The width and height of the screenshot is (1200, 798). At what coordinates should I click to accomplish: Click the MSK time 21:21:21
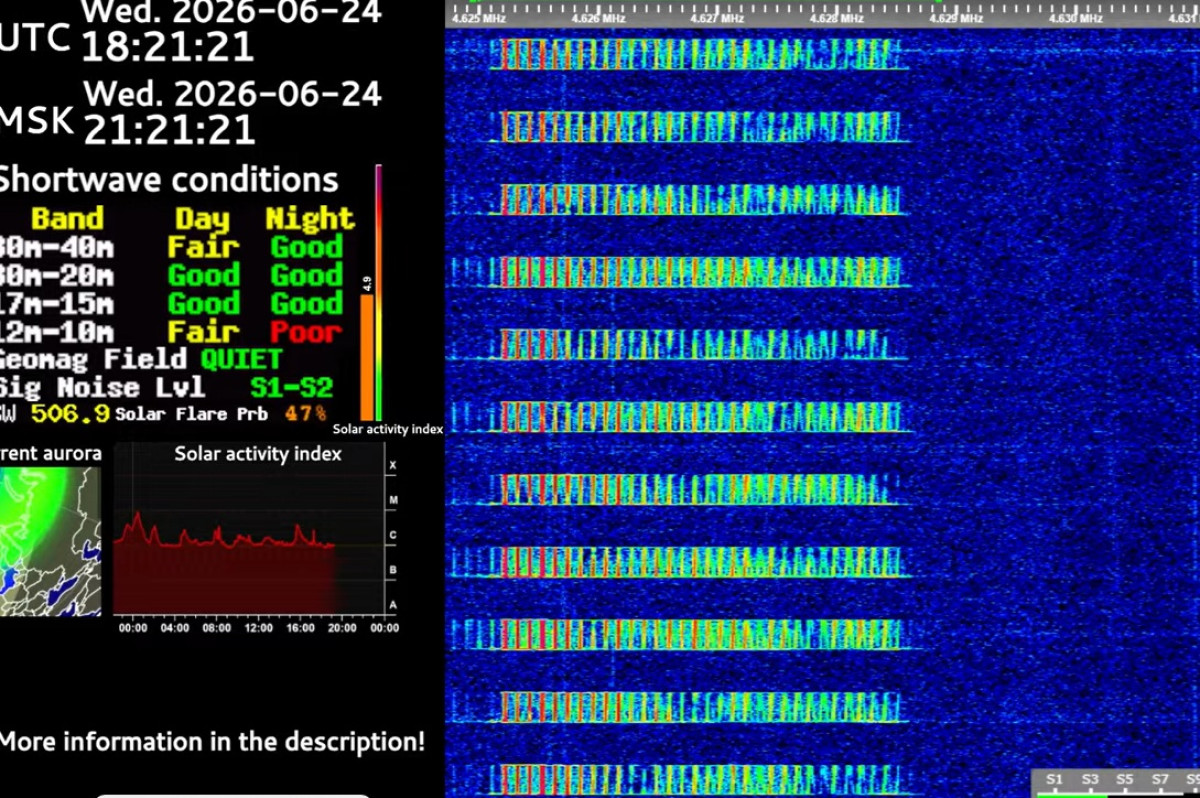(168, 128)
